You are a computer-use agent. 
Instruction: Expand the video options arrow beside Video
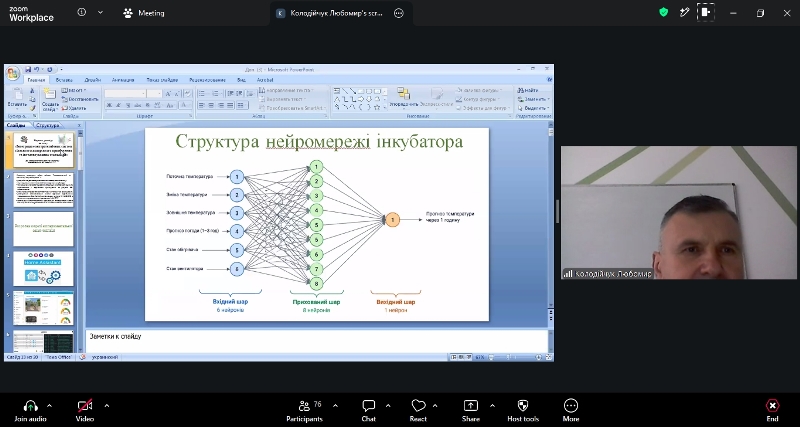pyautogui.click(x=107, y=406)
